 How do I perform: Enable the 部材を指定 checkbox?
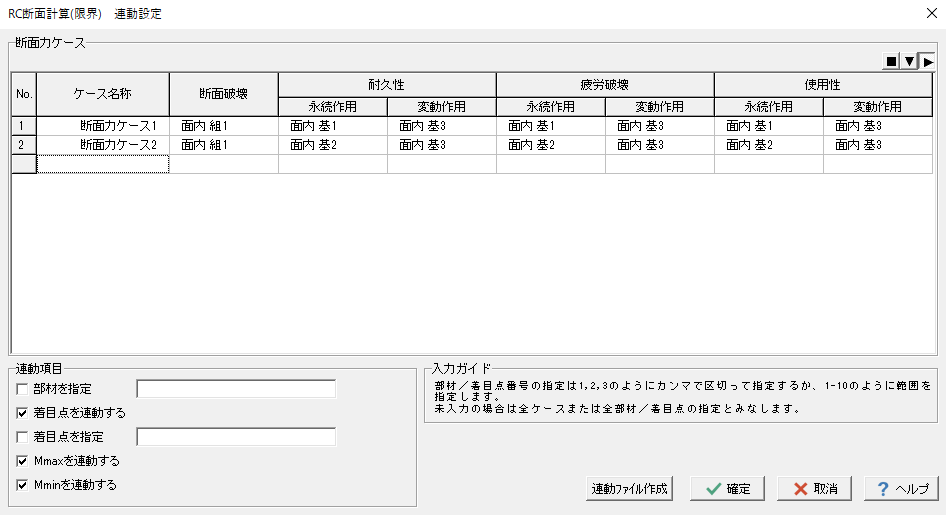[22, 389]
